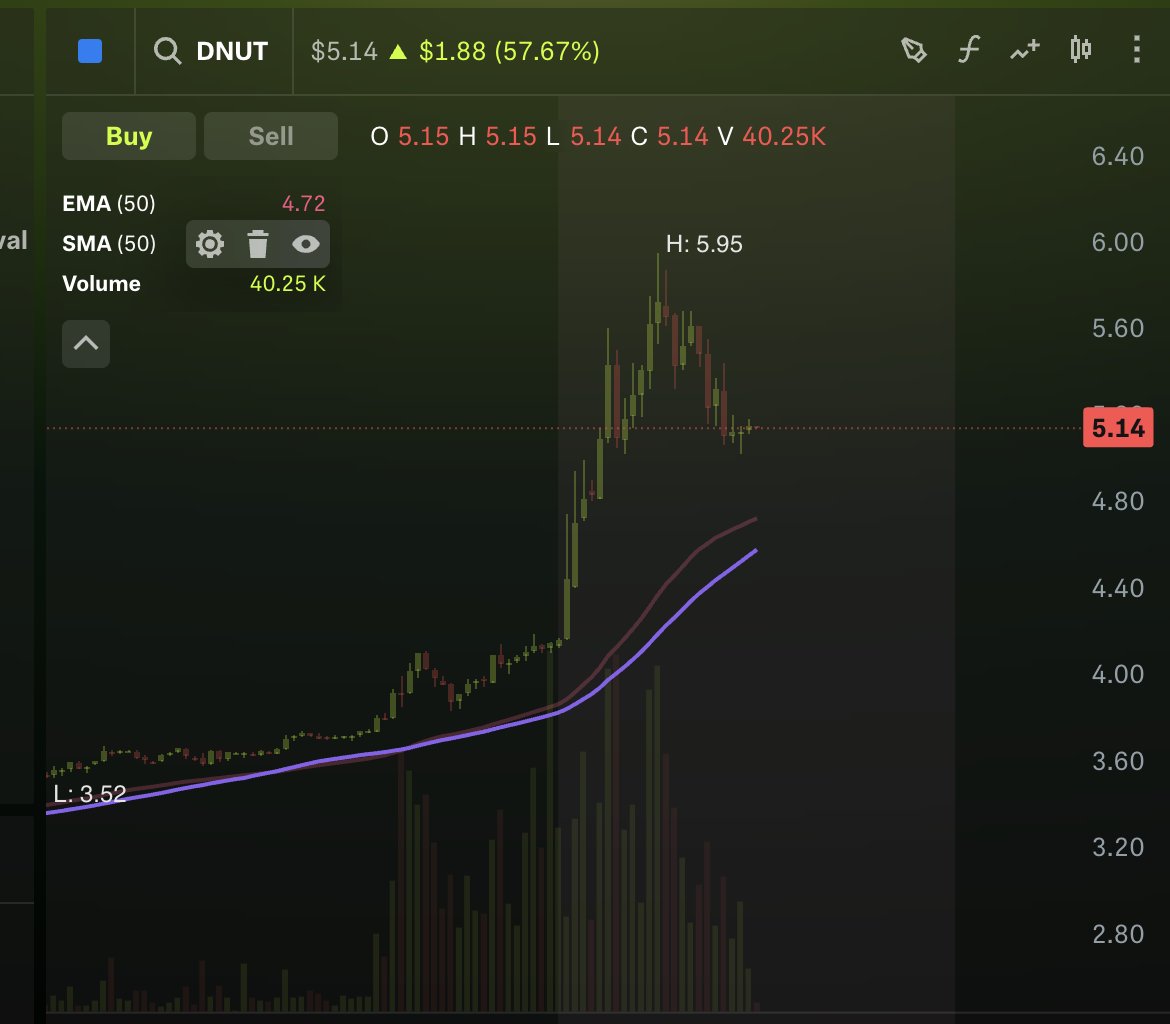Click the high value H 5.15

497,137
